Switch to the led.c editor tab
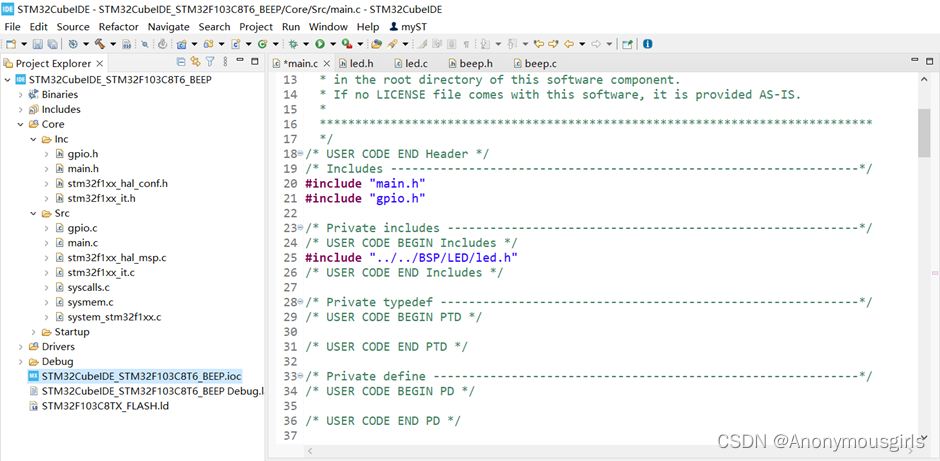 pyautogui.click(x=411, y=63)
